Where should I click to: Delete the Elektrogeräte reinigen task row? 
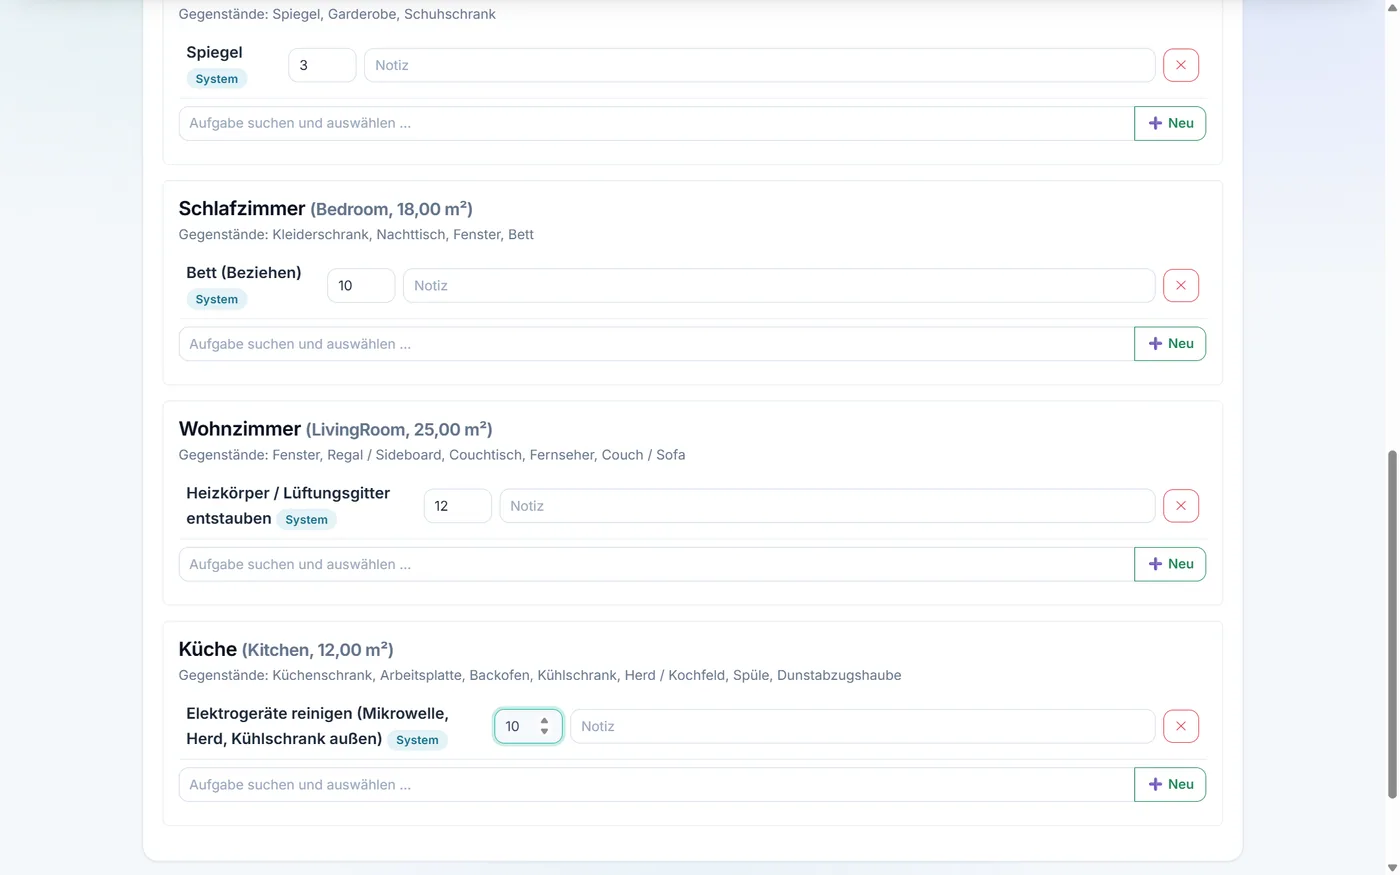pos(1181,726)
